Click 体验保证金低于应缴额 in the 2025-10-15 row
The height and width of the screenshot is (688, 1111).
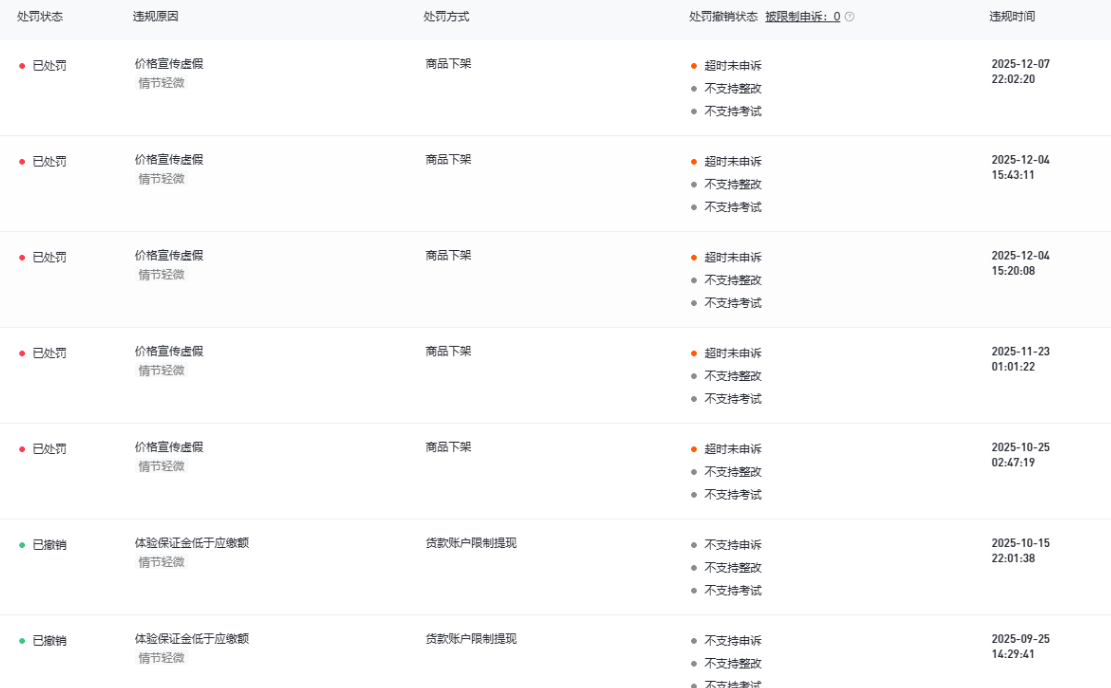click(192, 544)
